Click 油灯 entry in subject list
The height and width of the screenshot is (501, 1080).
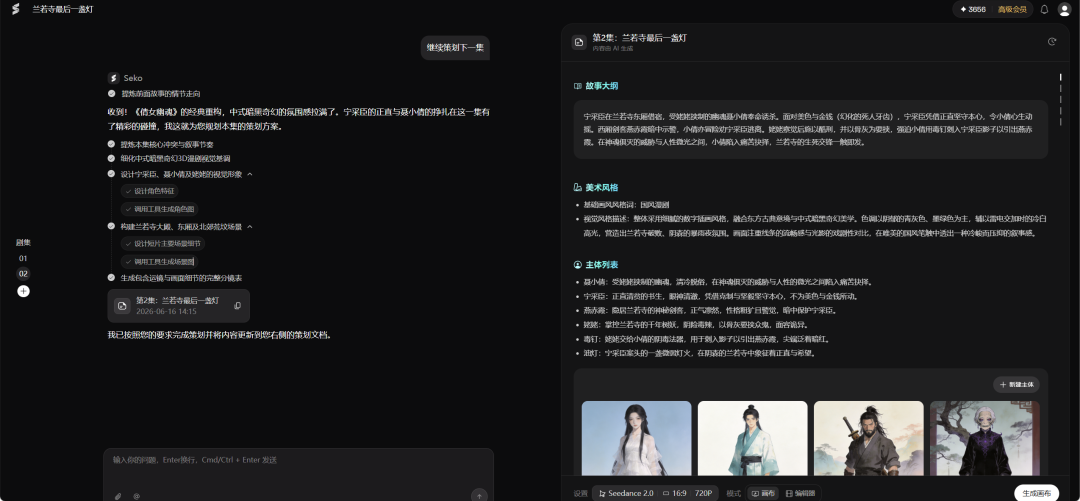tap(700, 353)
